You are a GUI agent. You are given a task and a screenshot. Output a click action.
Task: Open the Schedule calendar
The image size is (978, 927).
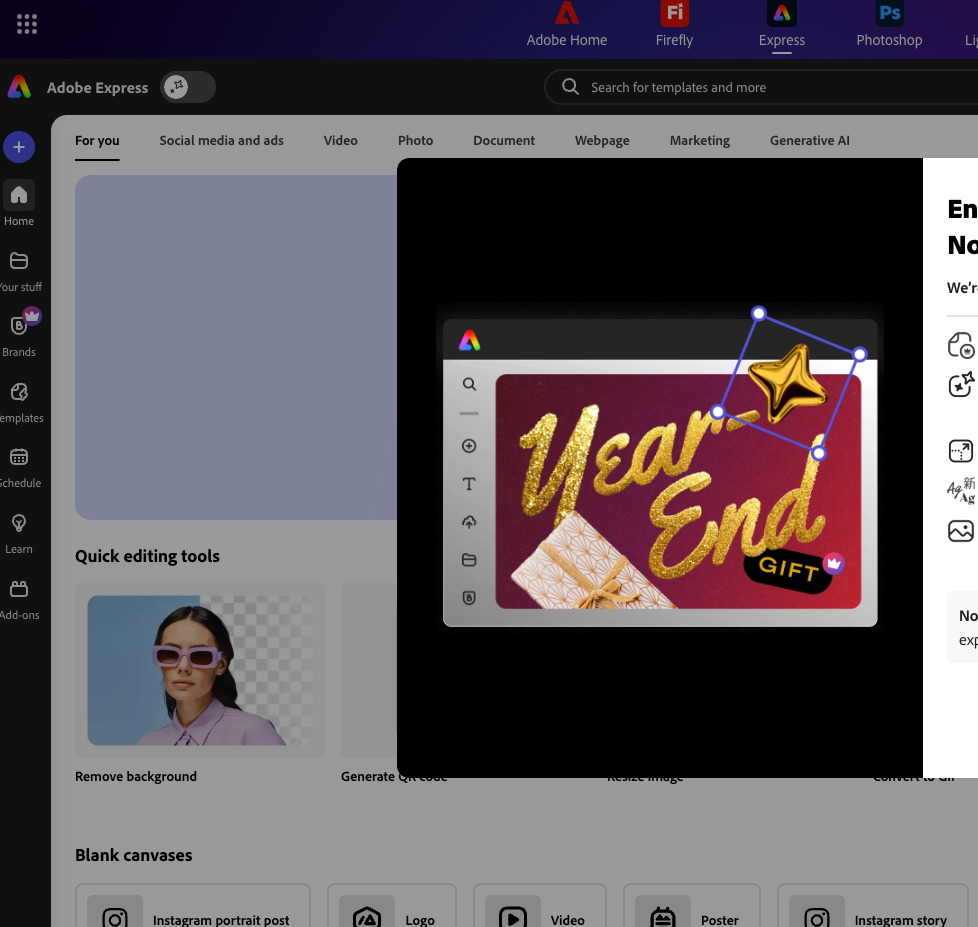pos(19,466)
